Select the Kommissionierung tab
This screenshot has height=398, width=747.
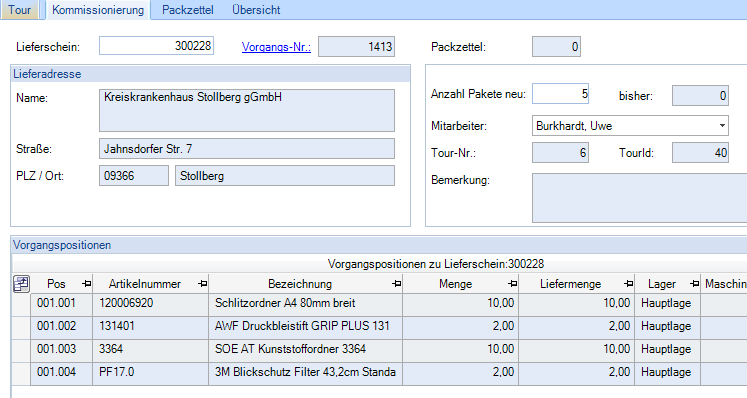[x=98, y=10]
